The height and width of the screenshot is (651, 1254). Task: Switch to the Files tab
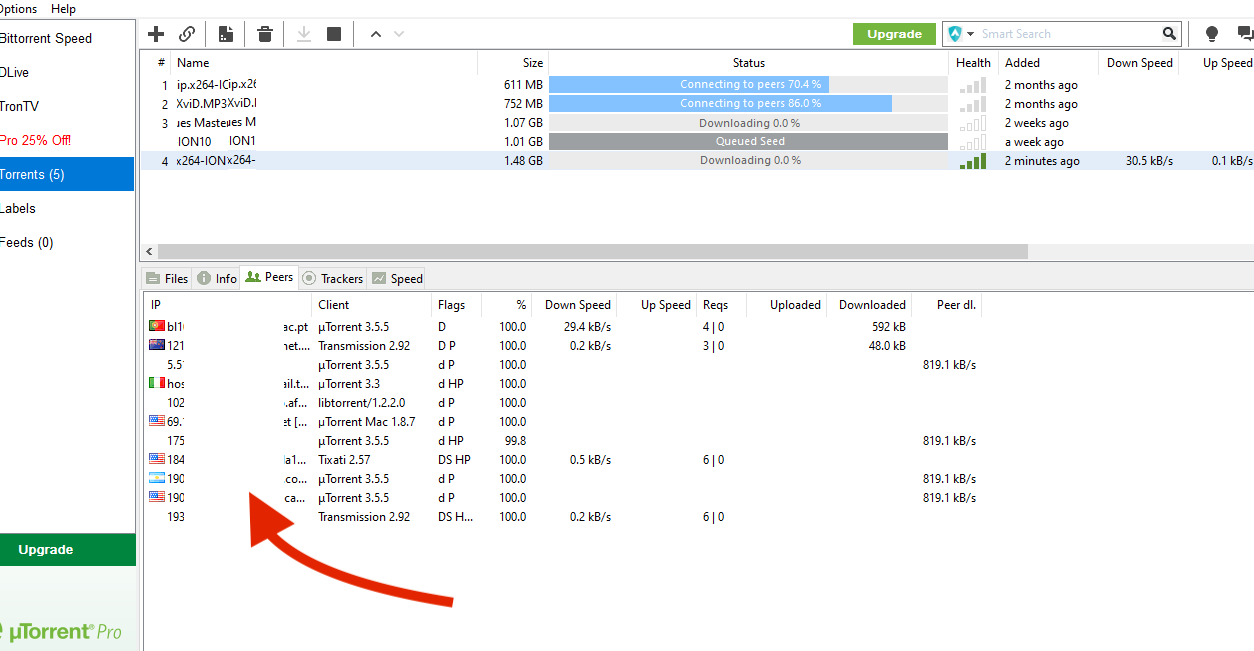167,278
